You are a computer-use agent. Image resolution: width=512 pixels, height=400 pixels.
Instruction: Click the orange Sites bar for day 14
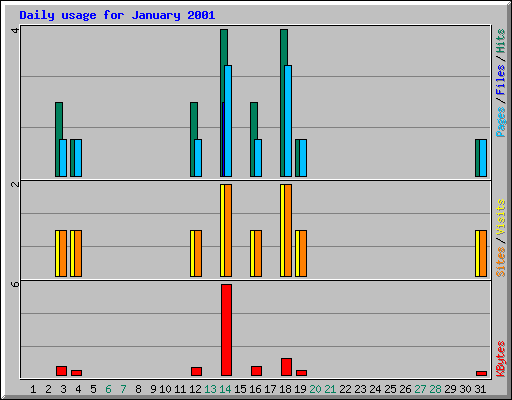tap(228, 230)
